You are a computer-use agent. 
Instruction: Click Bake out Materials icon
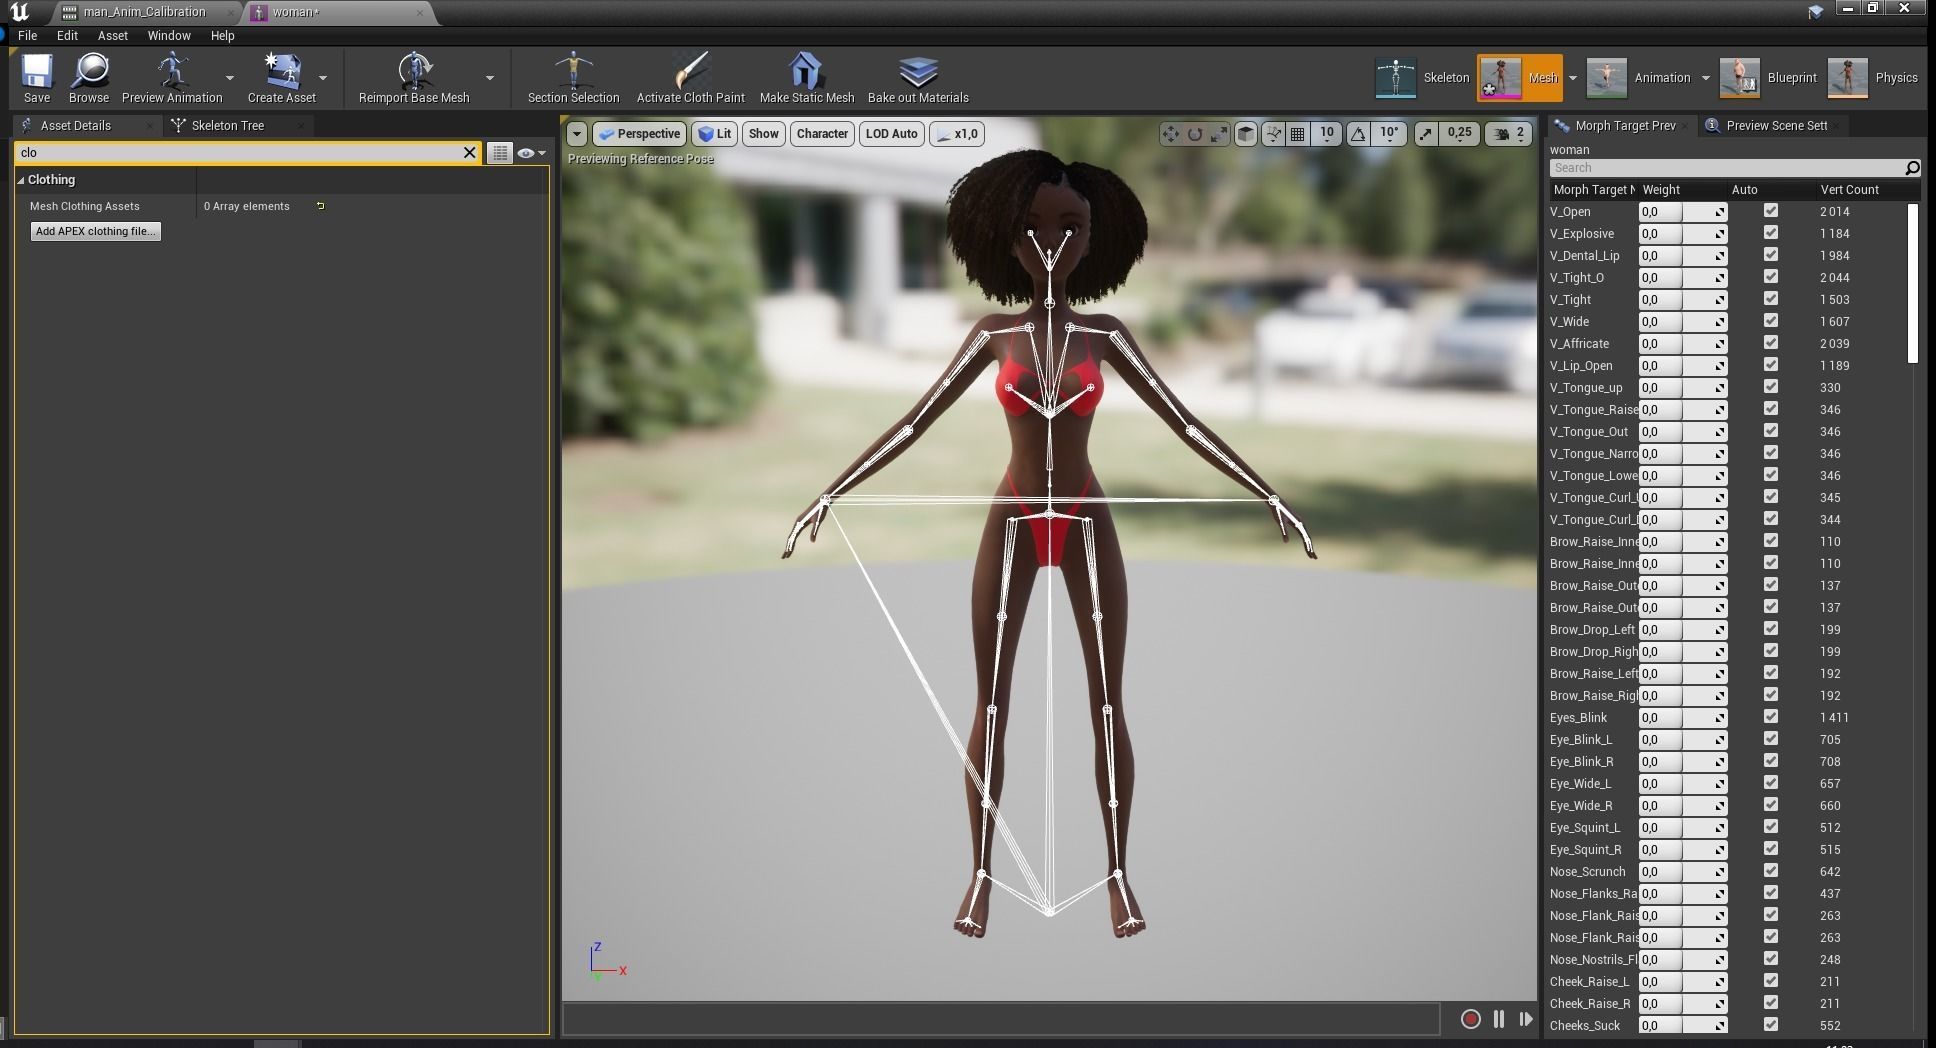(918, 72)
